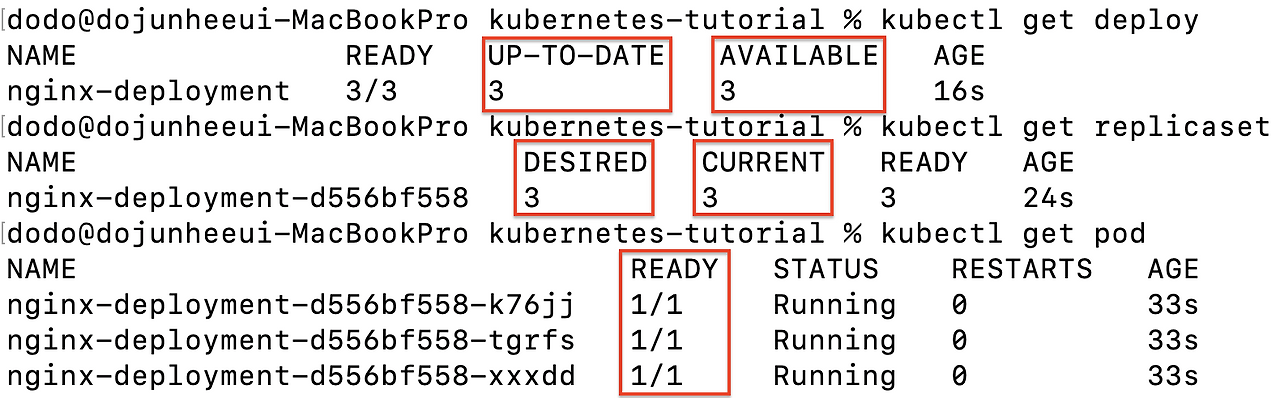The height and width of the screenshot is (398, 1280).
Task: Click the READY header in deploy output
Action: [x=389, y=55]
